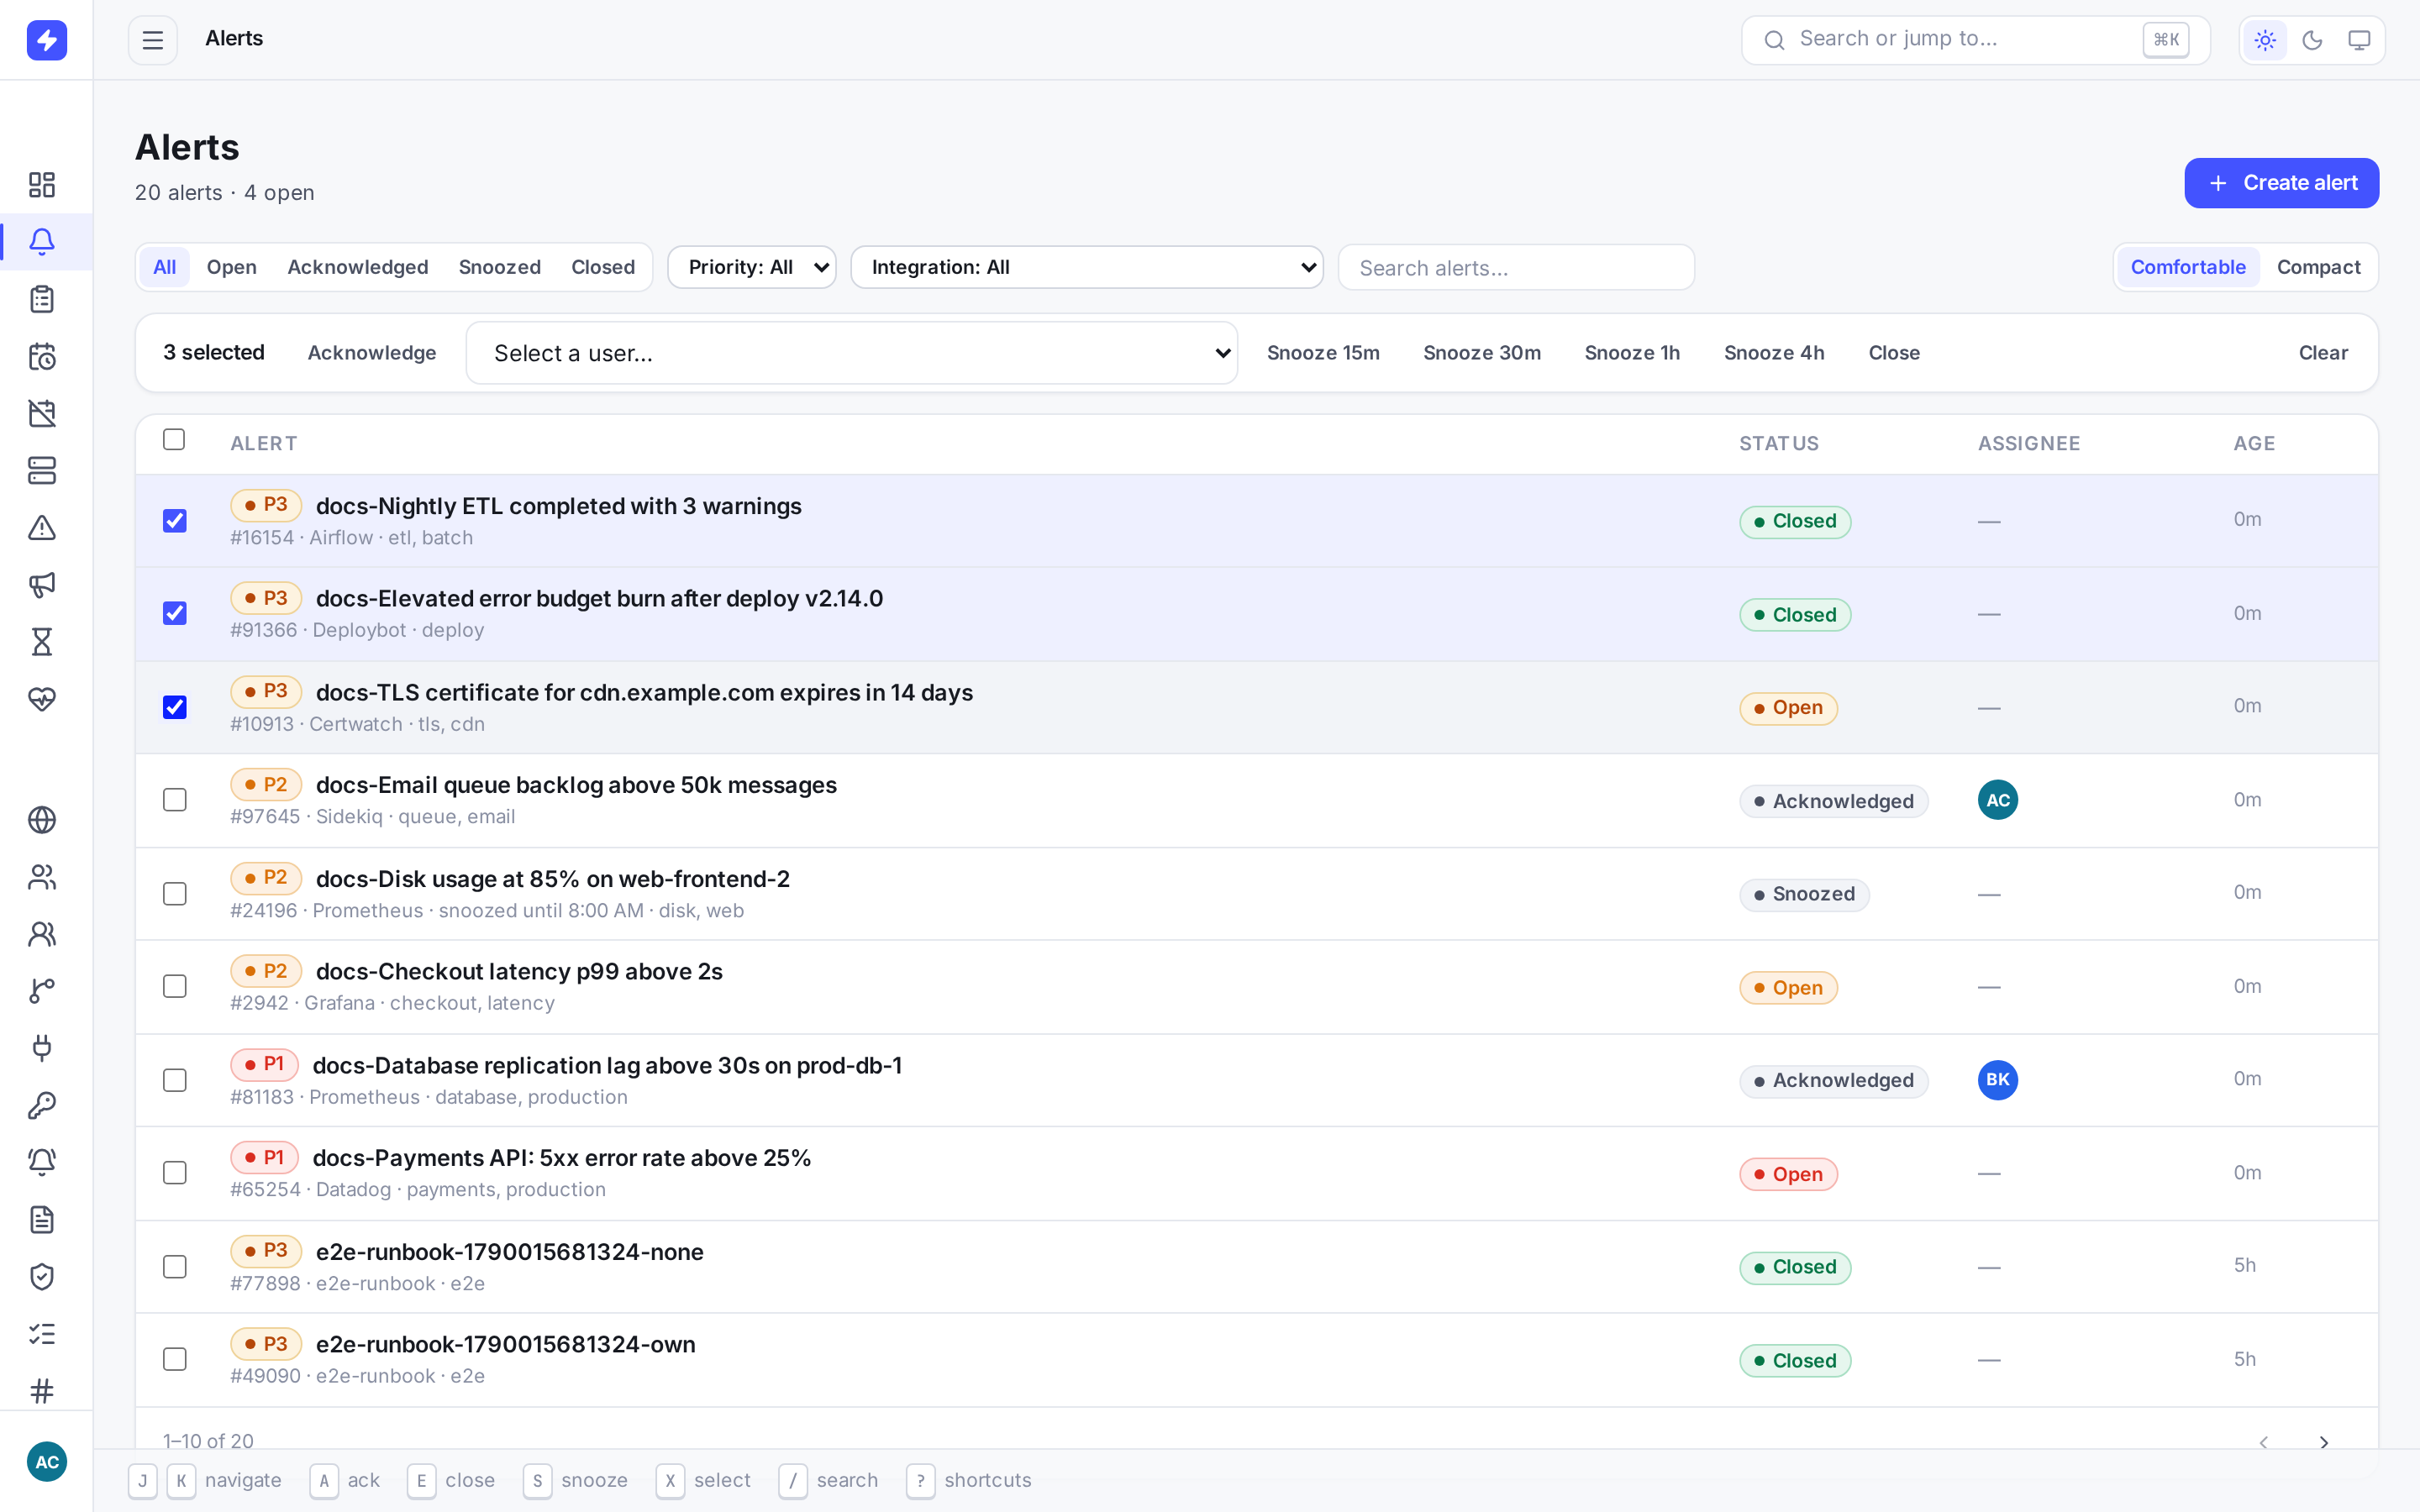The height and width of the screenshot is (1512, 2420).
Task: Check the Checkout latency p99 checkbox
Action: [174, 987]
